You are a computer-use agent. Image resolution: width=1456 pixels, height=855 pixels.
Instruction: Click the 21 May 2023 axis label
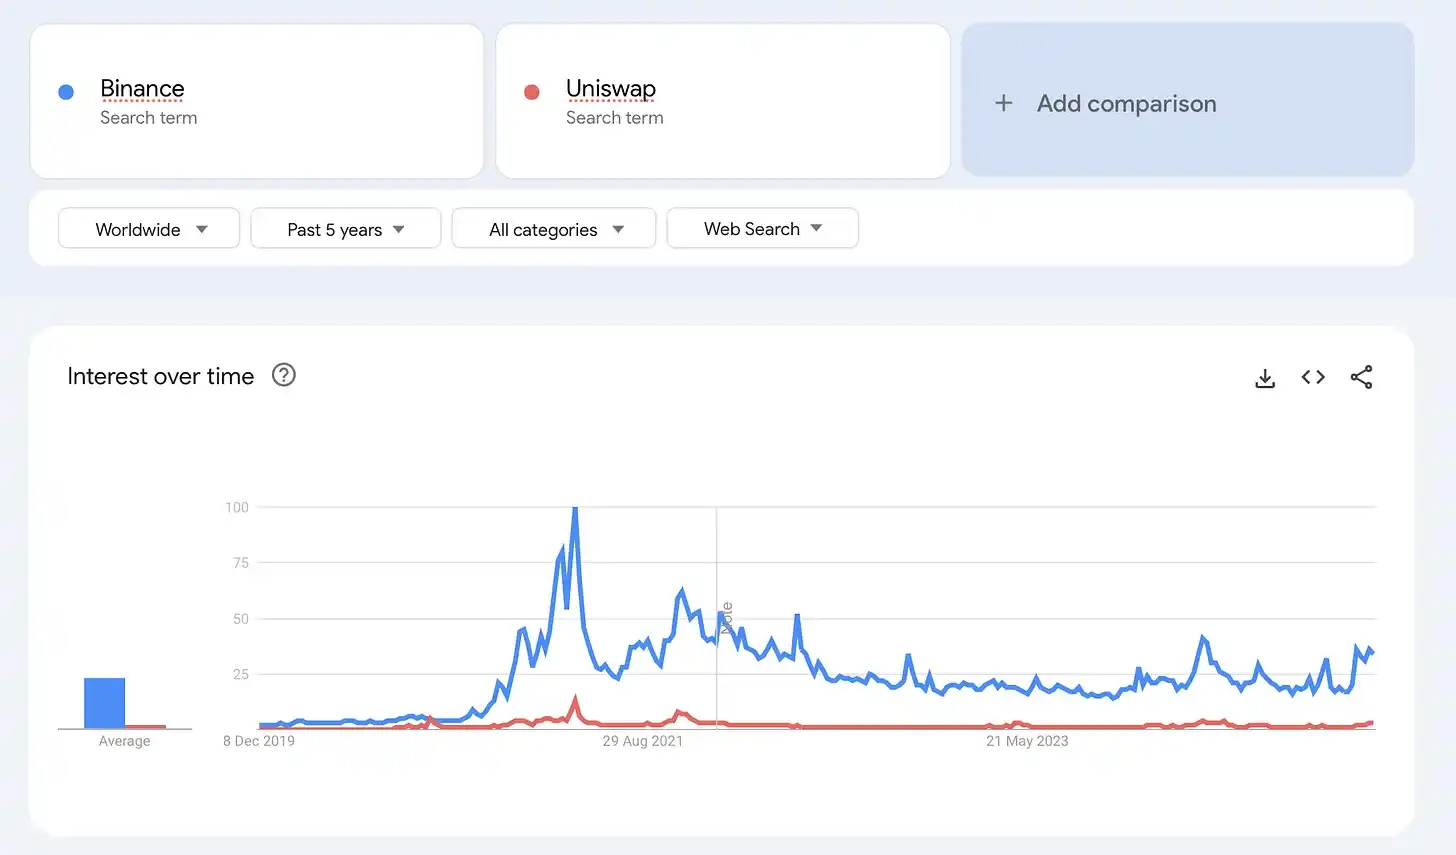pos(1027,741)
